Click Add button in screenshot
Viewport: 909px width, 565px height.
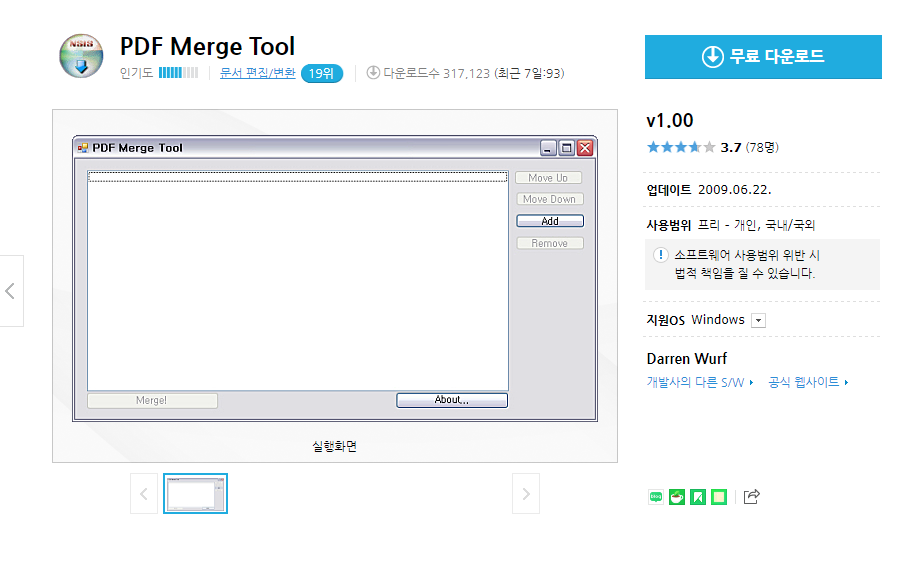coord(550,221)
